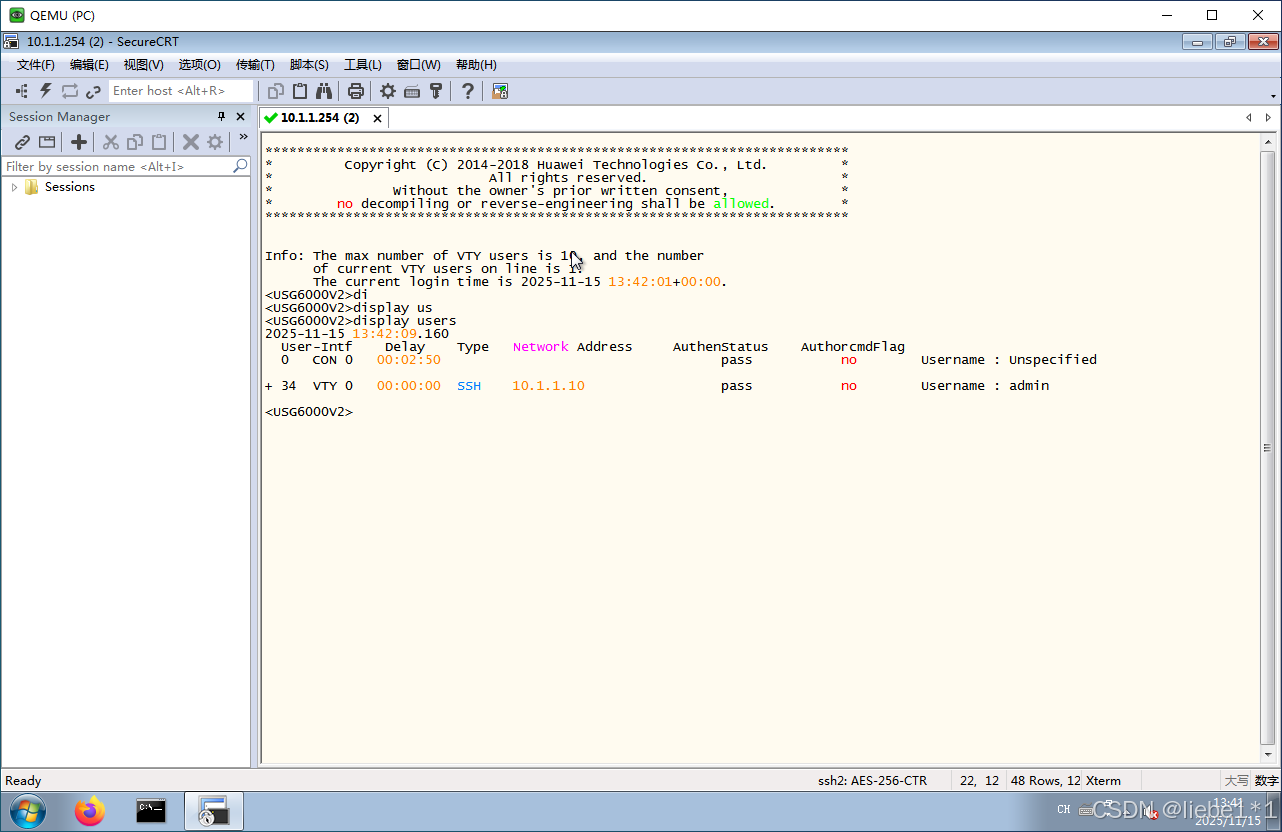Open the 传输(T) menu

coord(255,65)
